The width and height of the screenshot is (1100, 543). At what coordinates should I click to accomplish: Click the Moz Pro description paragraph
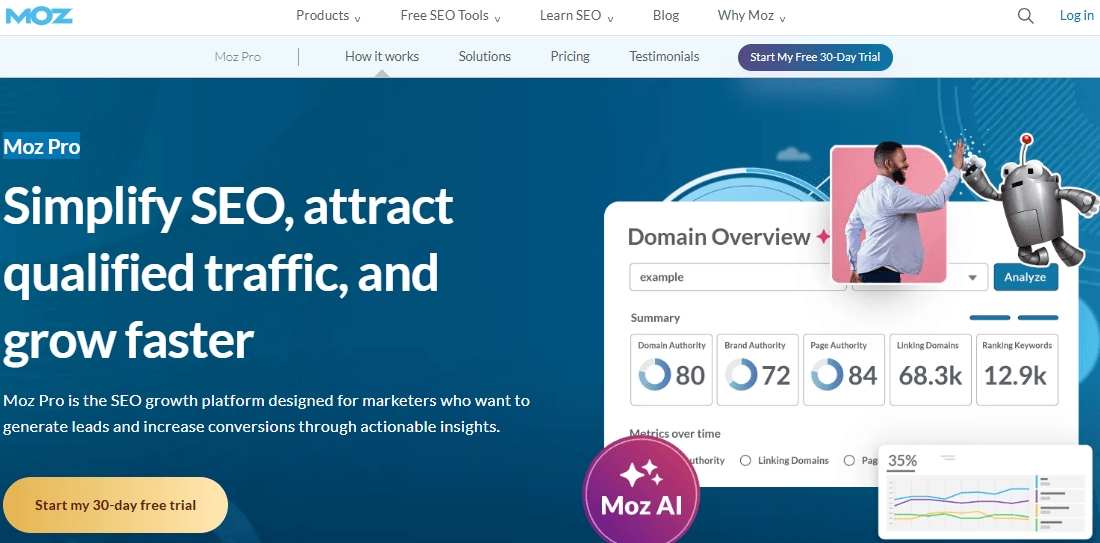coord(267,414)
